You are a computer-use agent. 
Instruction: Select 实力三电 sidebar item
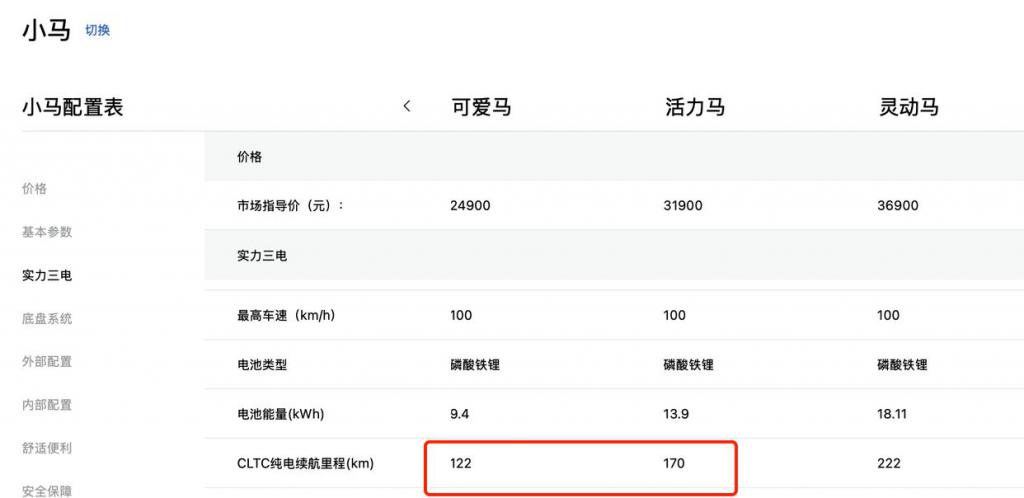click(47, 275)
